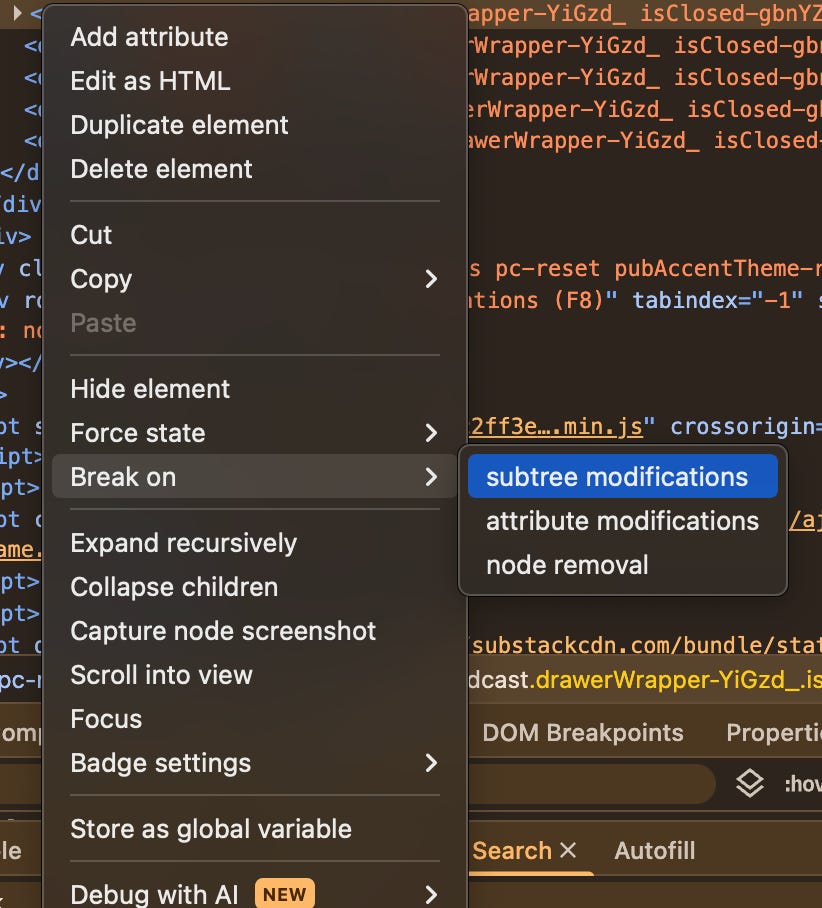
Task: Click pubAccentTheme class text
Action: [718, 269]
